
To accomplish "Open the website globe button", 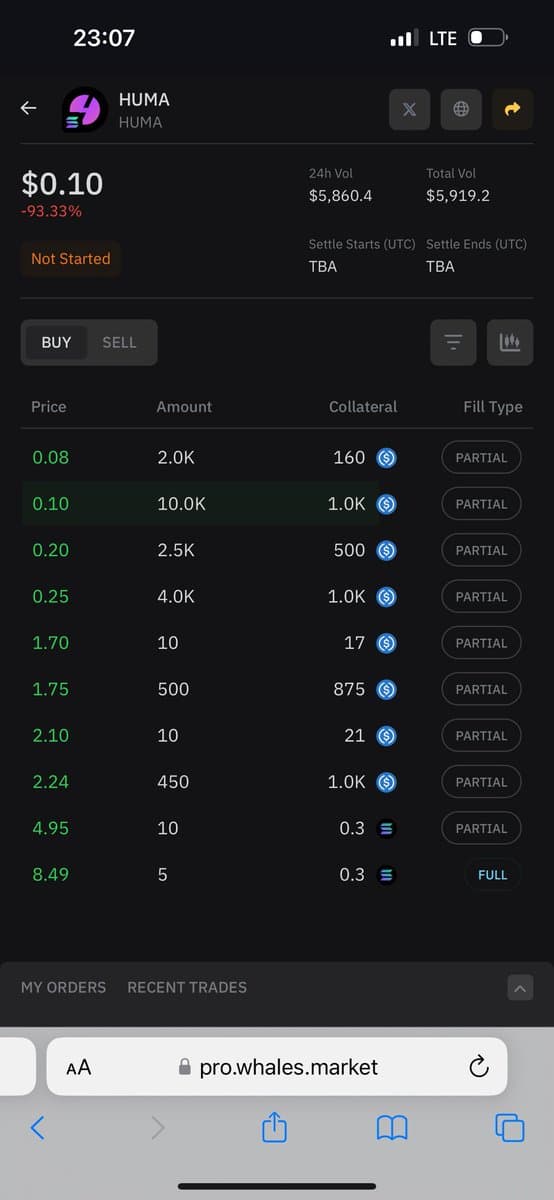I will (461, 110).
